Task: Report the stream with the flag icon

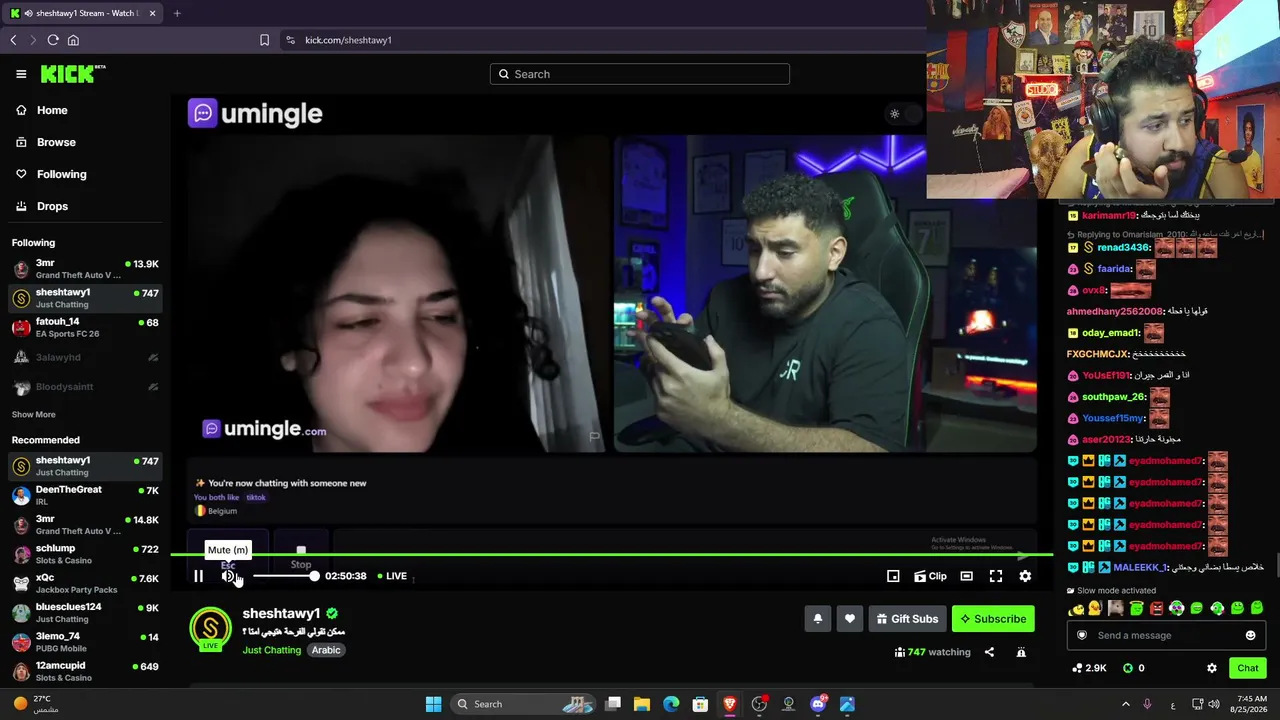Action: (x=1021, y=652)
